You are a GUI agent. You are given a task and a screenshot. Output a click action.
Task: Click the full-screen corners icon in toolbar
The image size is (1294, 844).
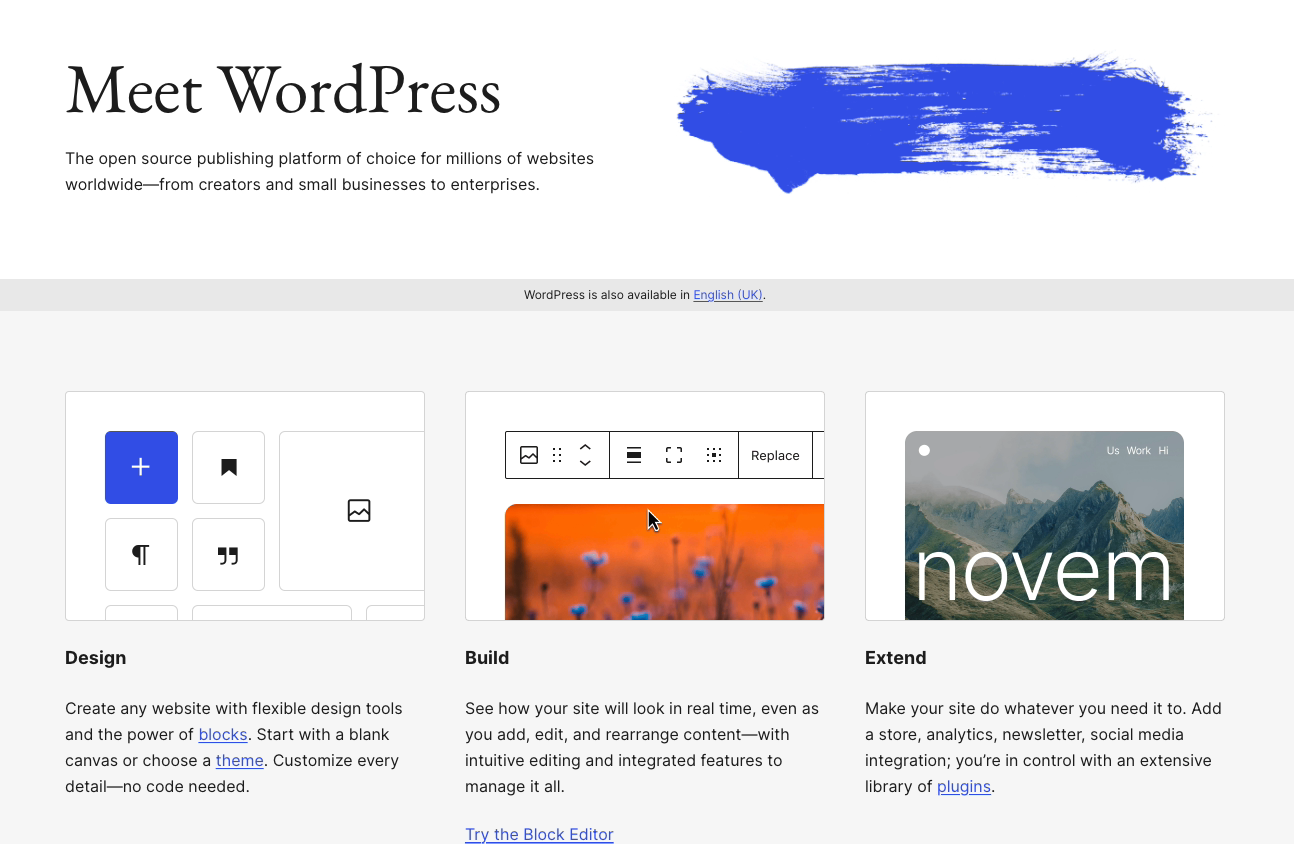(674, 455)
